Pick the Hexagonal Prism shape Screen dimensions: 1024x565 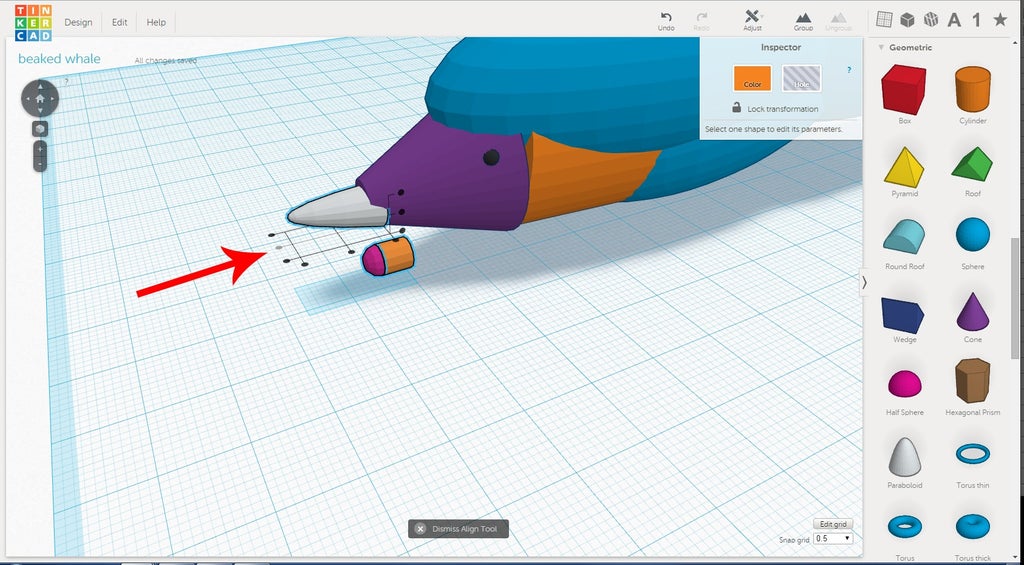[x=972, y=381]
